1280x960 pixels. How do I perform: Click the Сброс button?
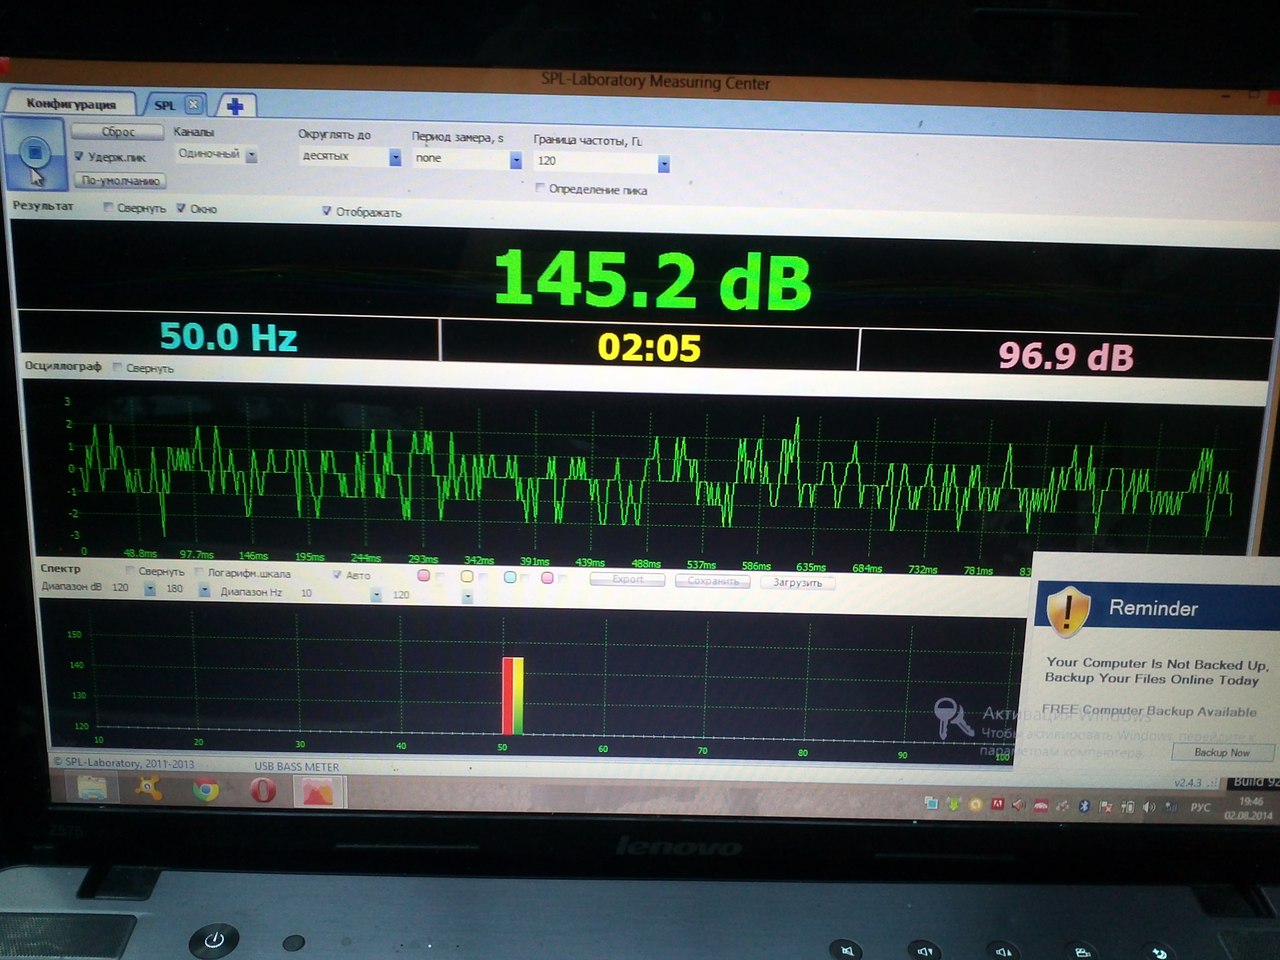point(117,131)
